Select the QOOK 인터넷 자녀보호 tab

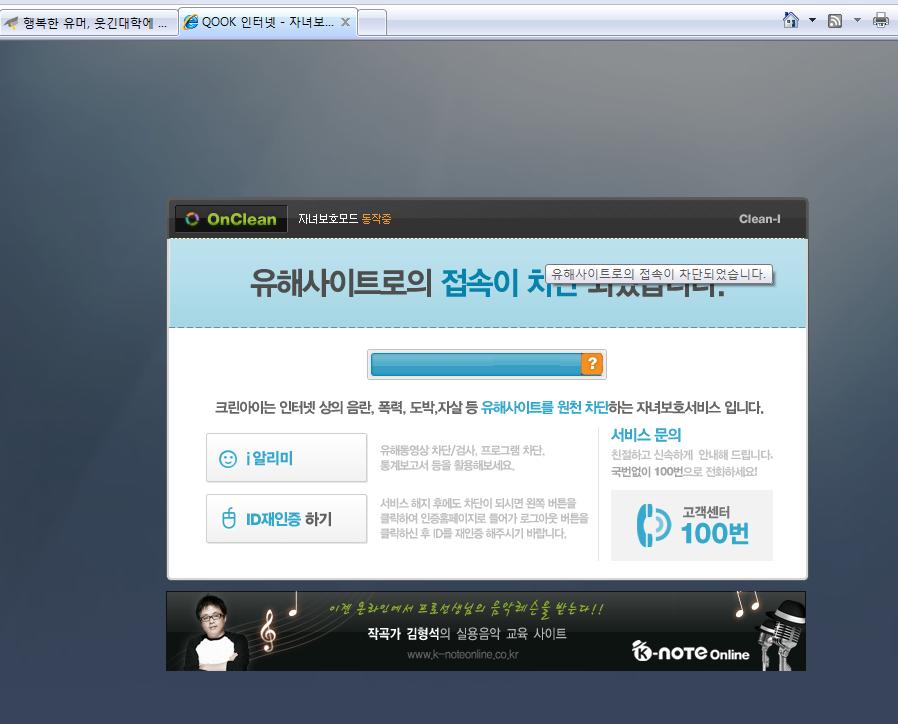260,20
